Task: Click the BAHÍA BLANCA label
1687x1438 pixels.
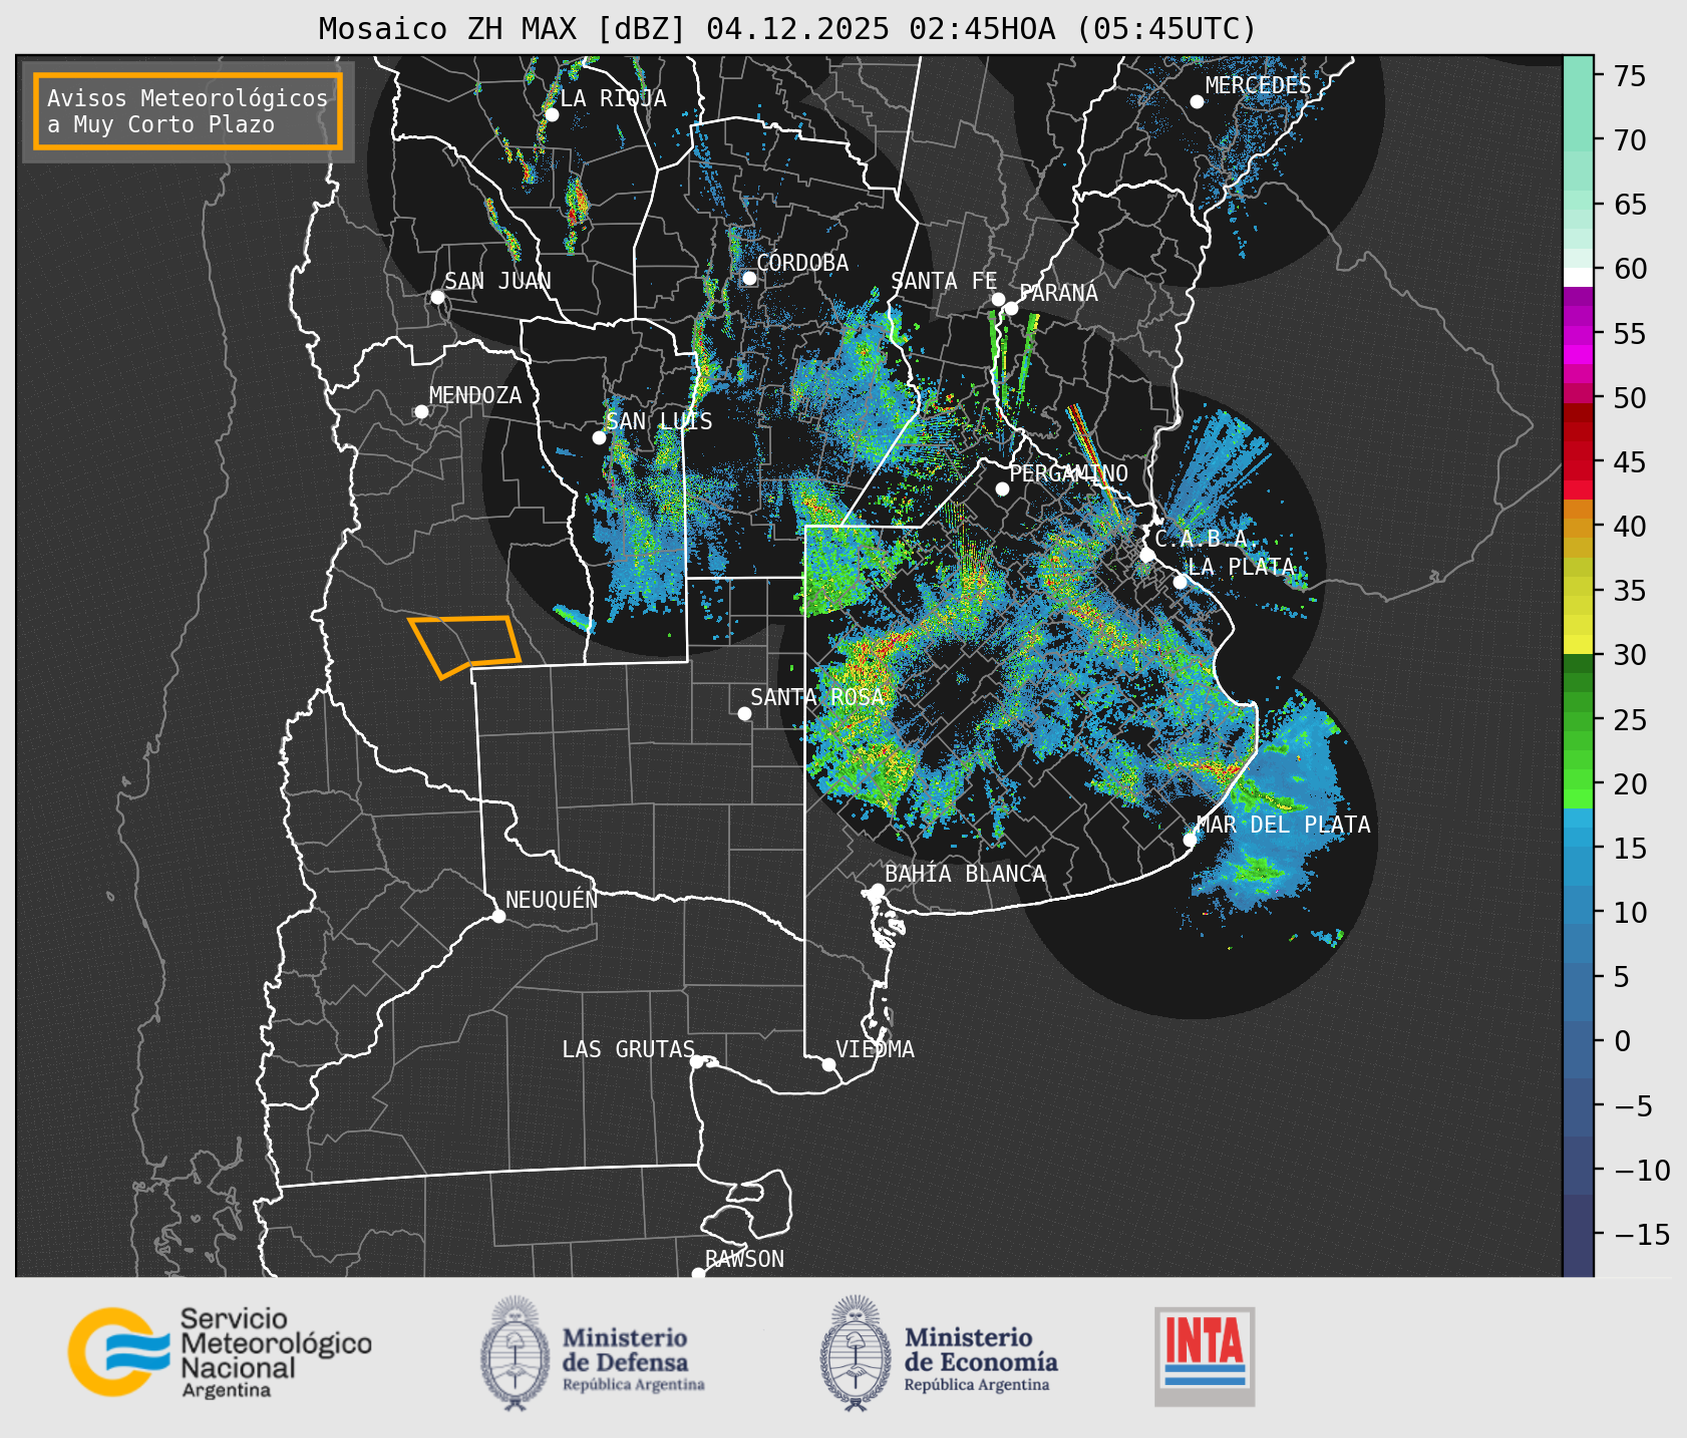Action: 965,874
